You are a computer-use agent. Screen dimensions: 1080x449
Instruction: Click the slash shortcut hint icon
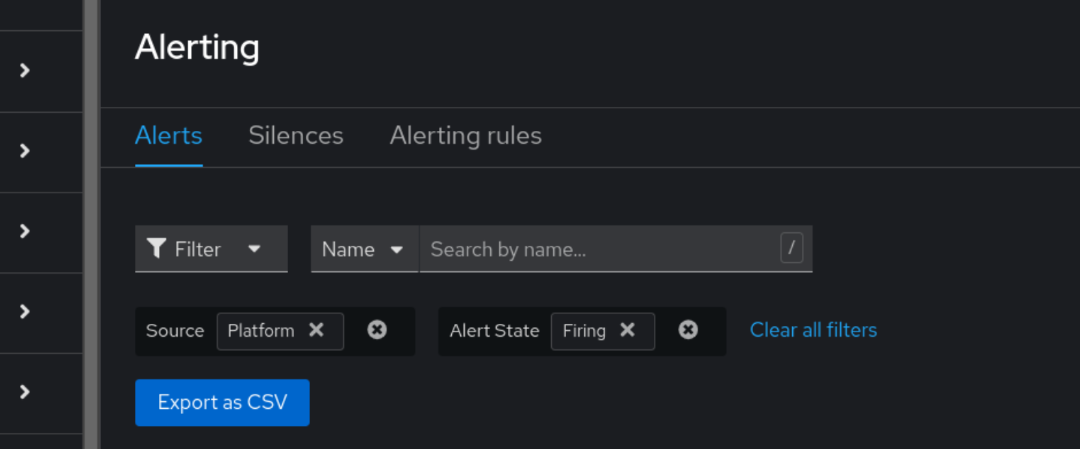click(x=792, y=249)
